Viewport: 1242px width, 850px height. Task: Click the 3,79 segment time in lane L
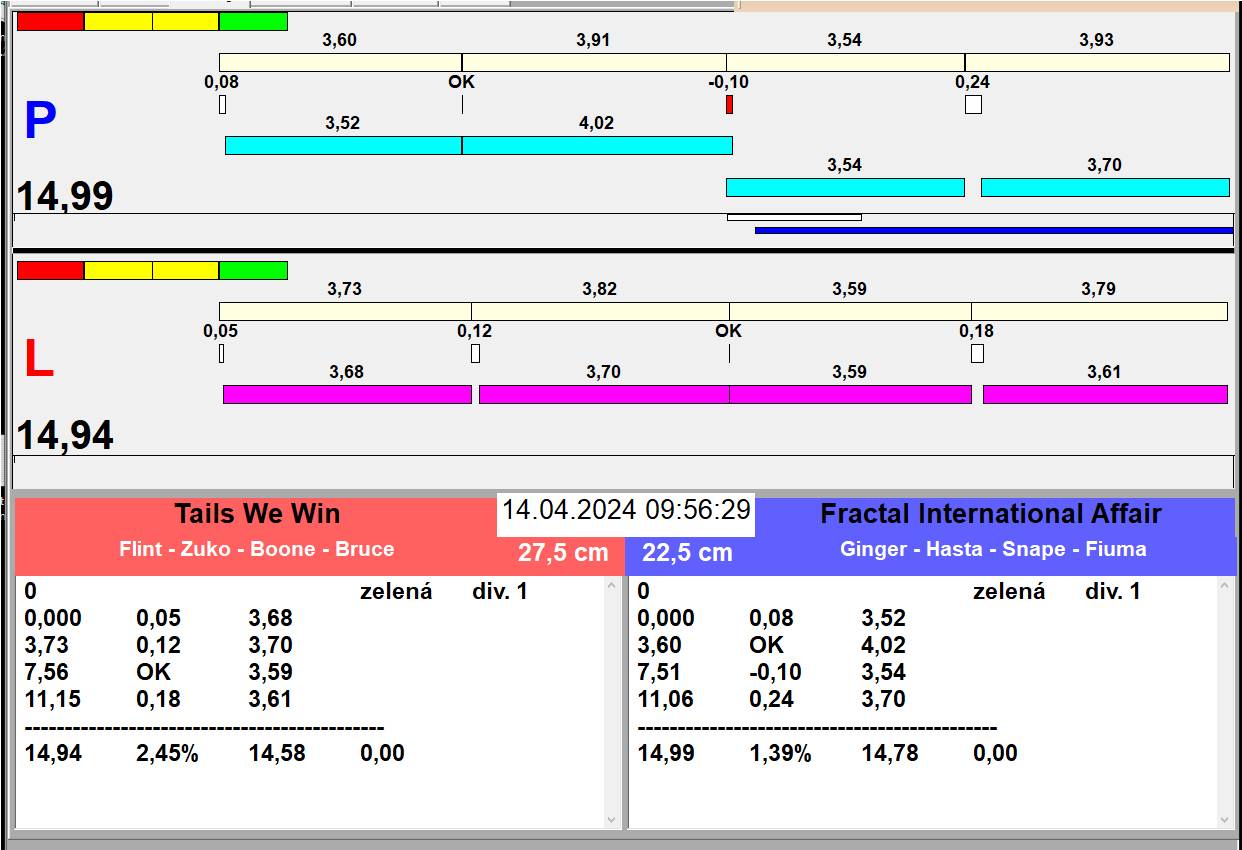1098,290
